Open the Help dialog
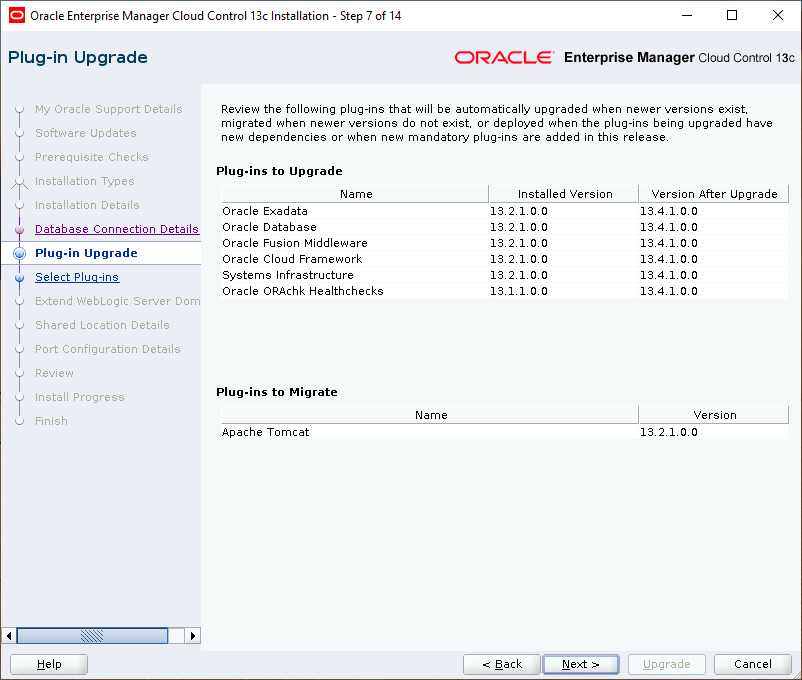 [49, 664]
